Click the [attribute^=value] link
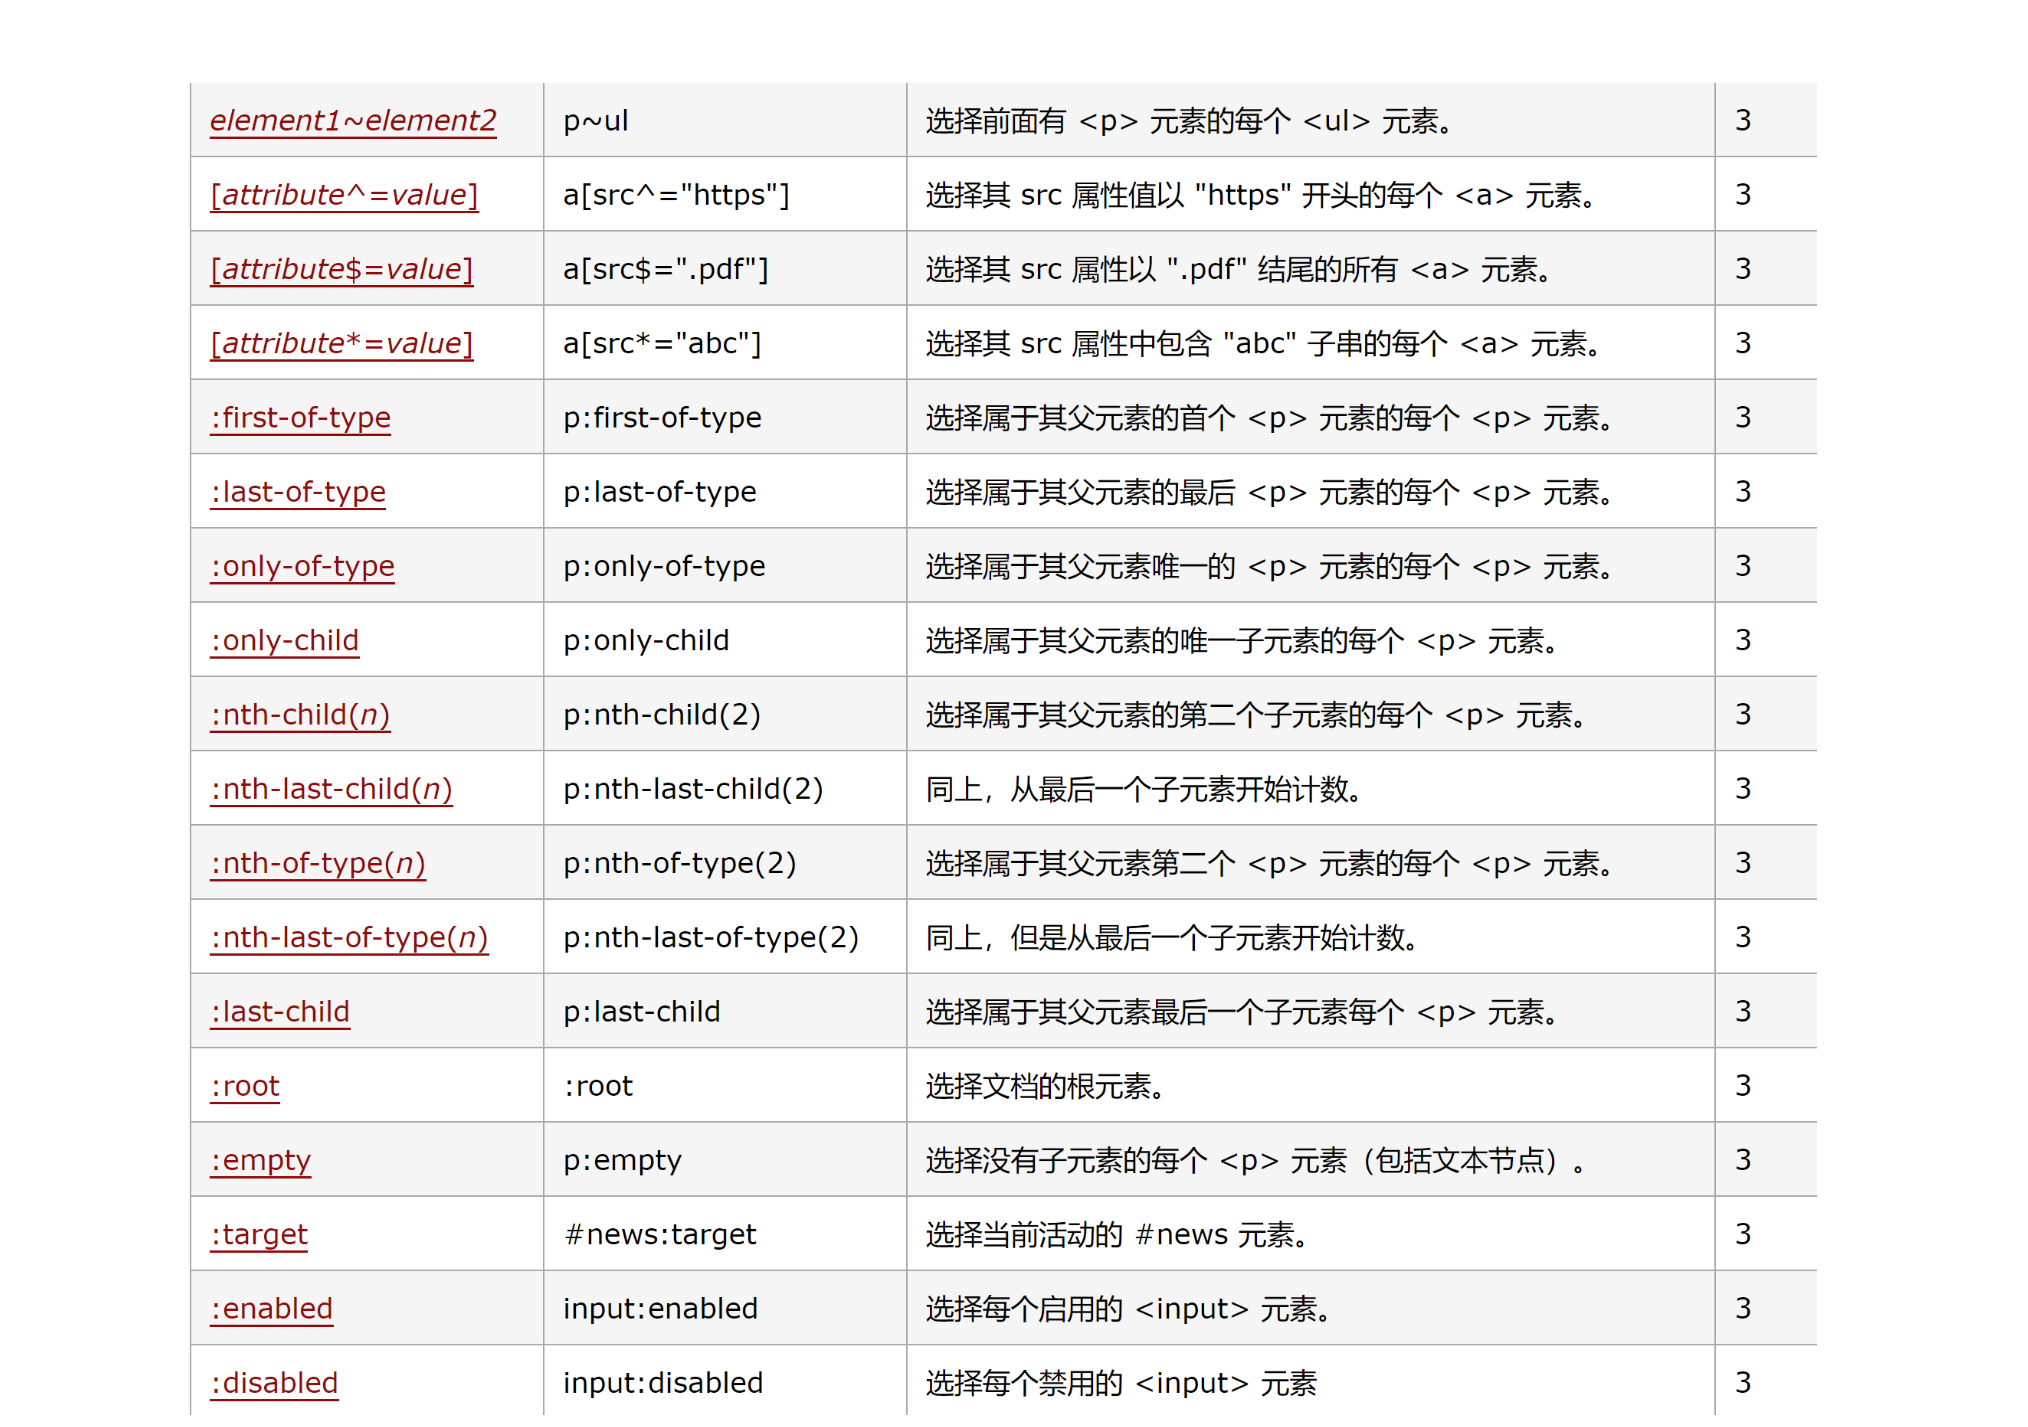2028x1427 pixels. pyautogui.click(x=344, y=195)
